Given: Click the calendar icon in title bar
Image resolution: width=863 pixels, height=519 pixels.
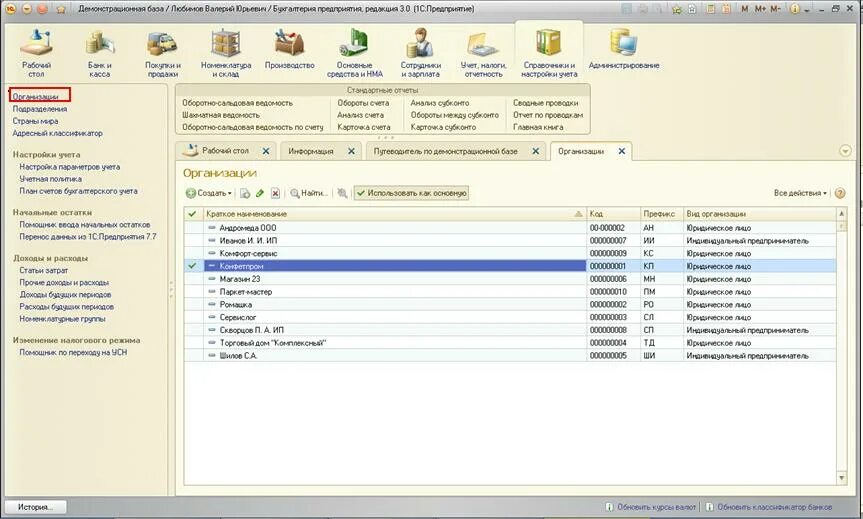Looking at the screenshot, I should [x=727, y=9].
